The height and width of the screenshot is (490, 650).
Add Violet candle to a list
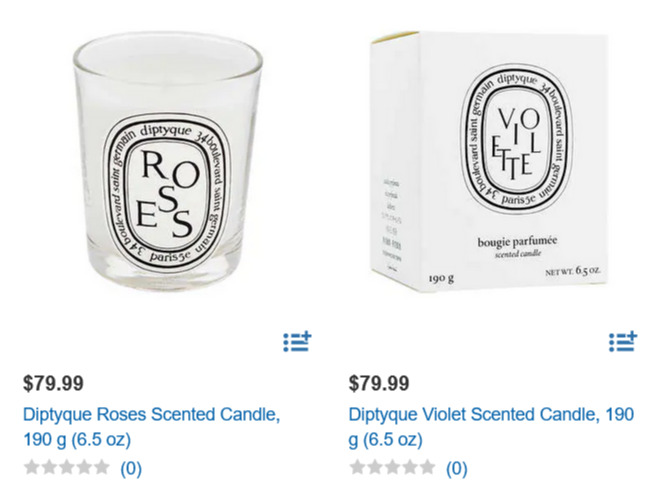[x=623, y=342]
